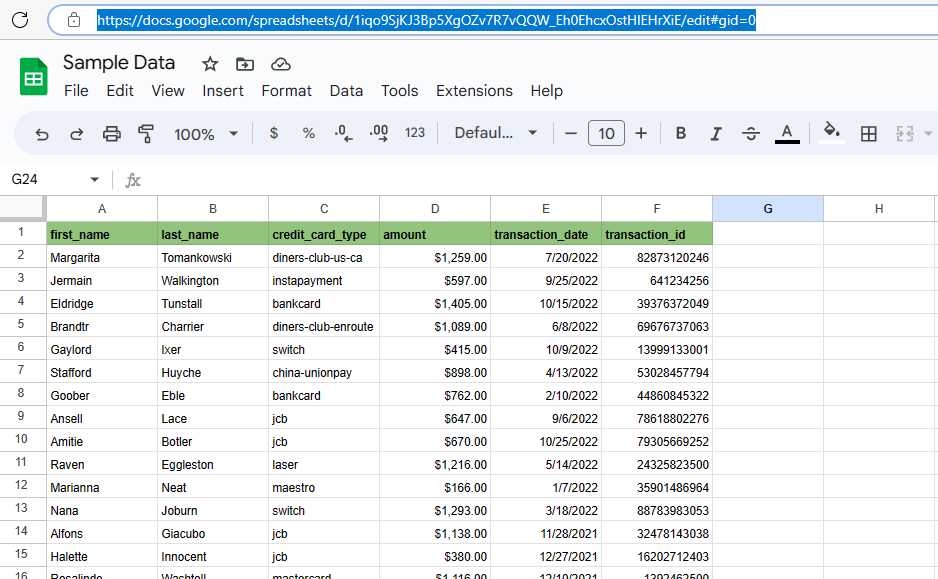
Task: Undo the last action
Action: pos(41,133)
